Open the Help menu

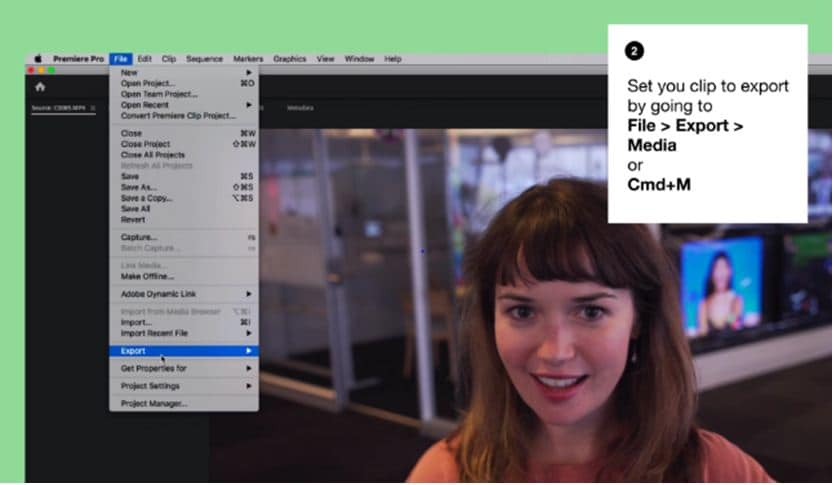(393, 59)
